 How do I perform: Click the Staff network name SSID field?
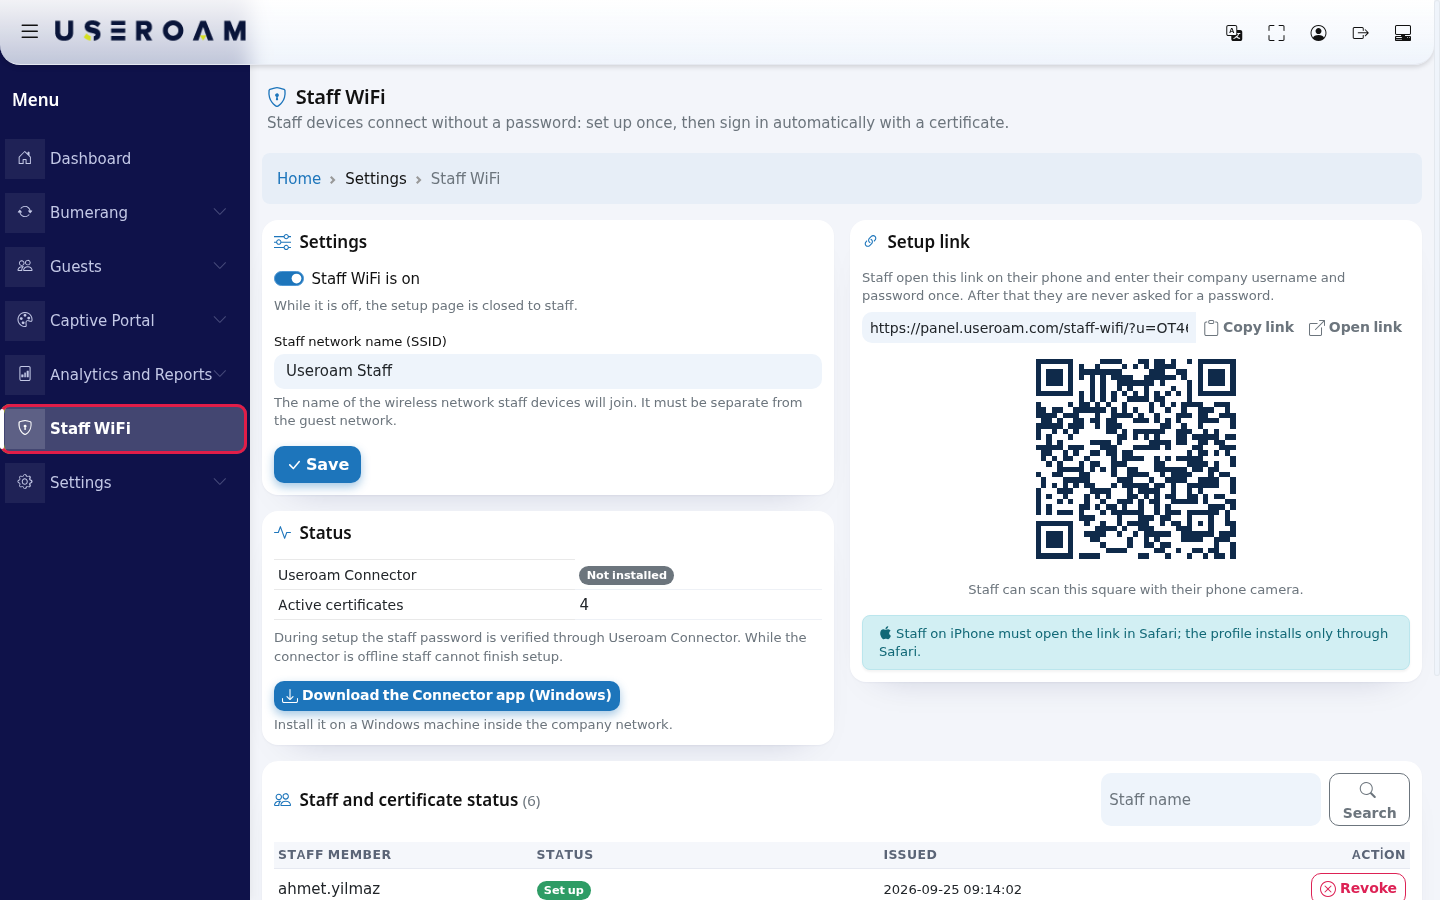pos(548,371)
